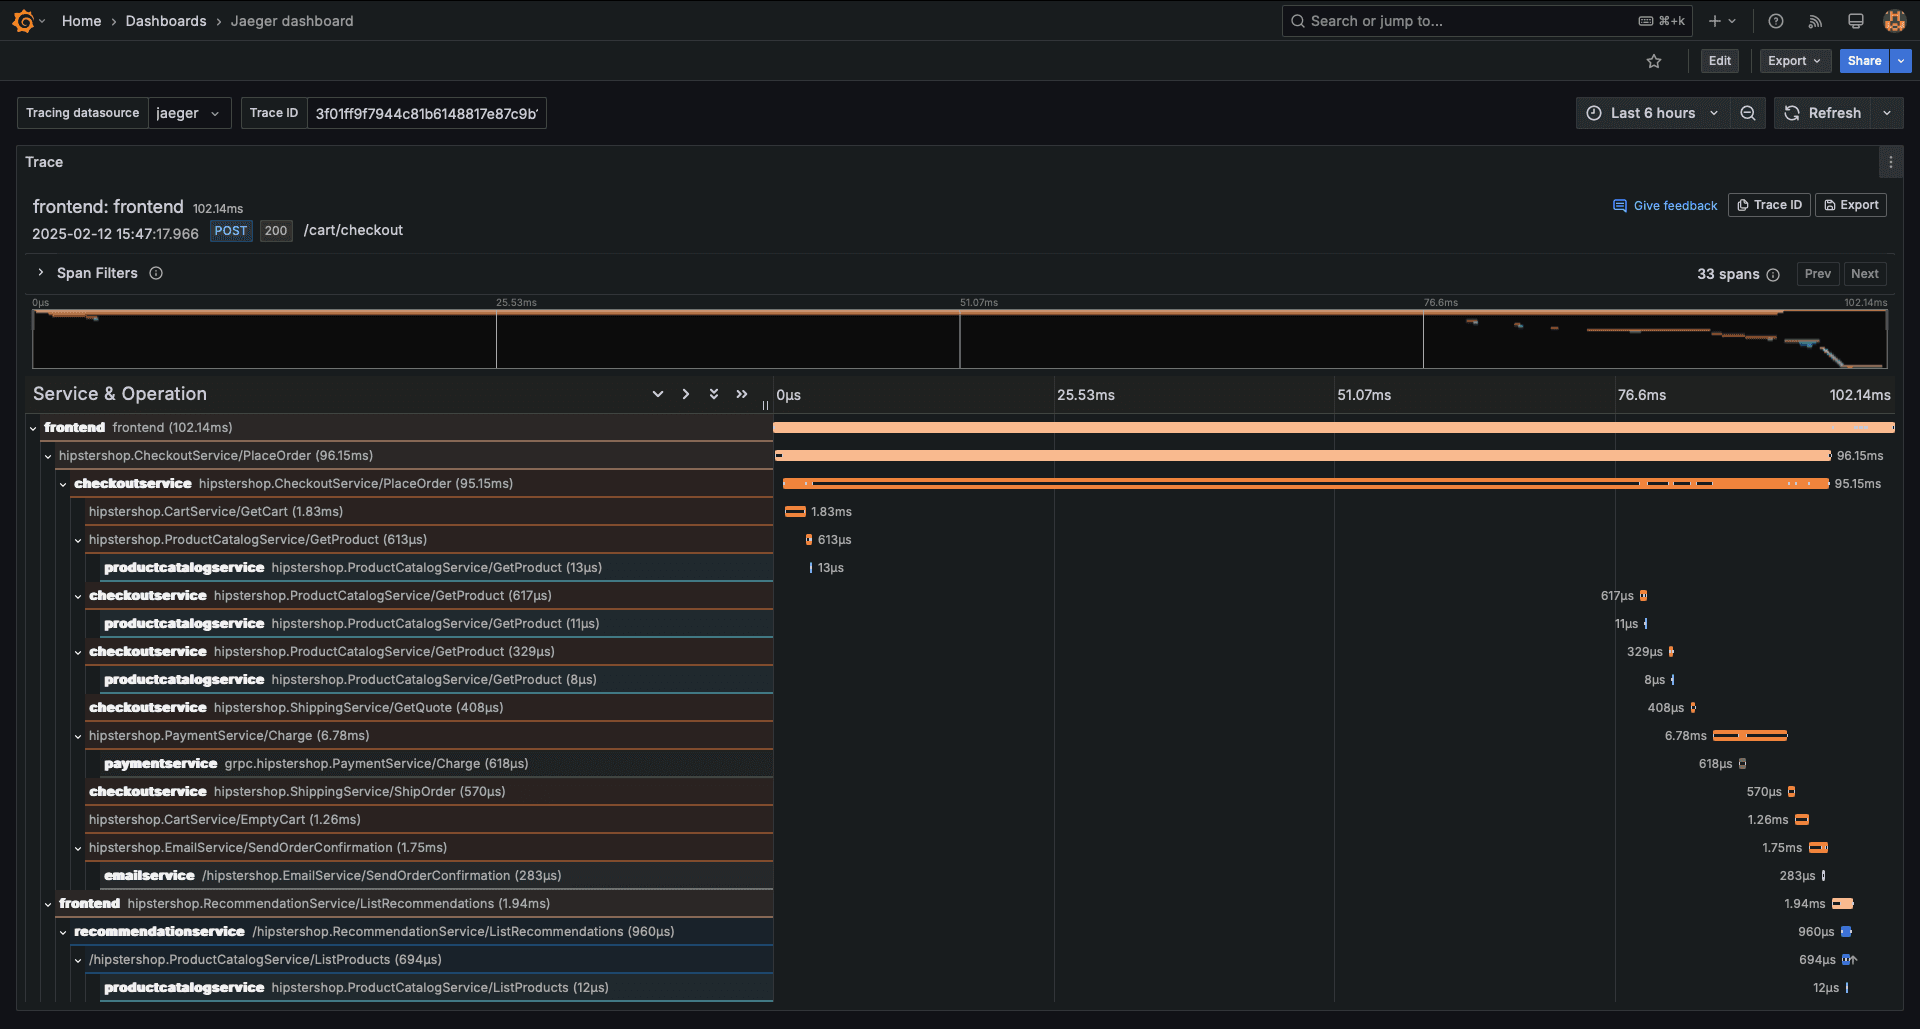
Task: Open the Trace panel three-dot menu
Action: click(1890, 162)
